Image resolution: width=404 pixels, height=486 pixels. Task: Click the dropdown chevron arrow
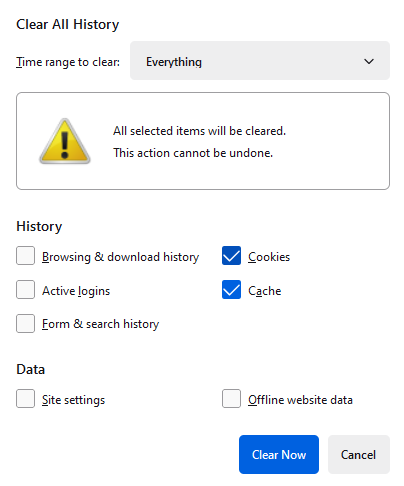coord(369,61)
